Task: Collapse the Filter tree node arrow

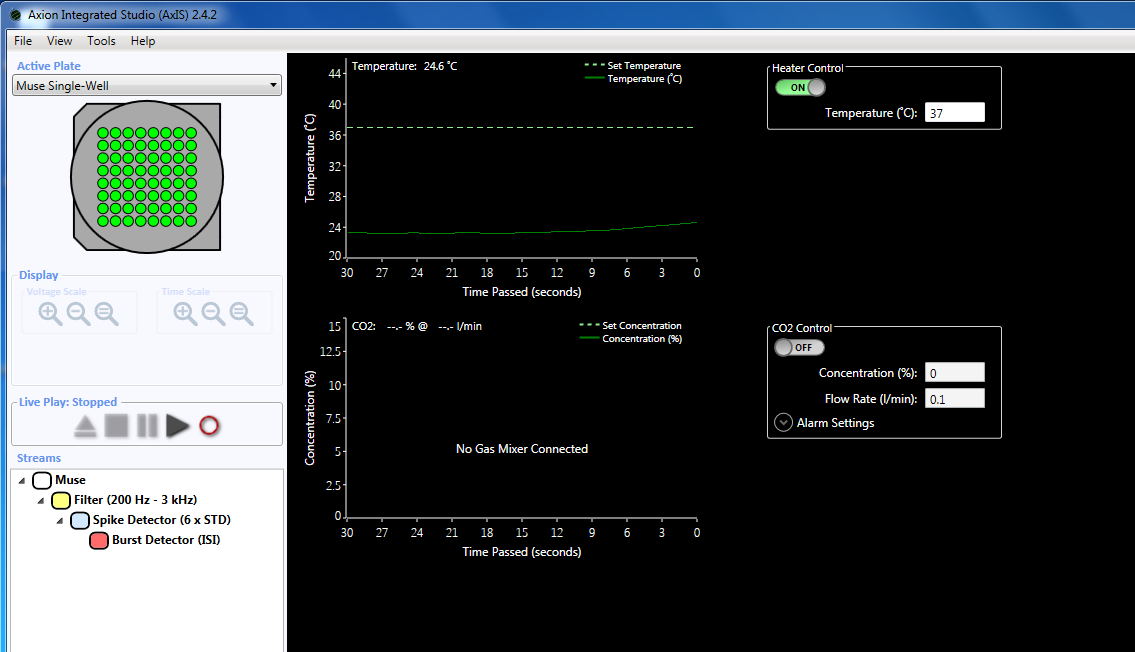Action: [41, 501]
